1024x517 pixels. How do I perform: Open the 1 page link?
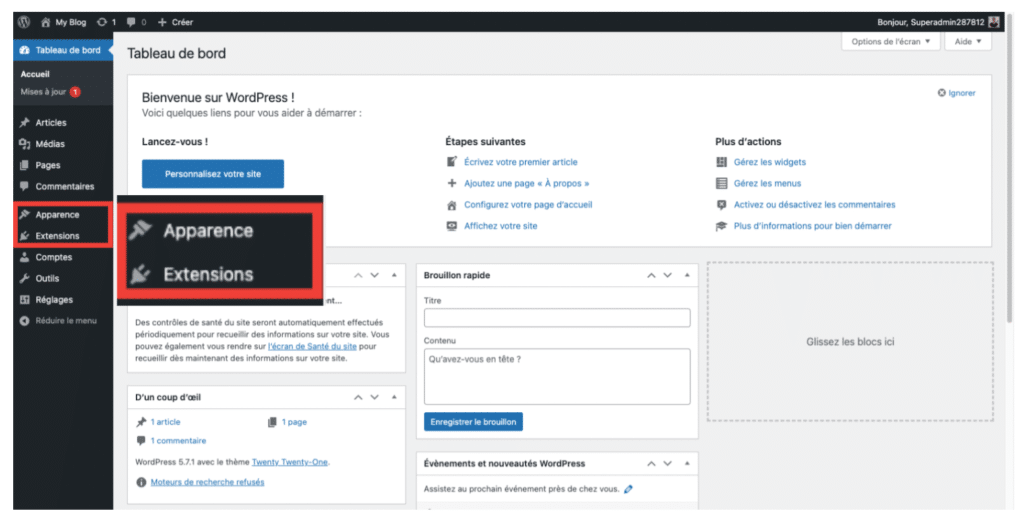pos(294,422)
